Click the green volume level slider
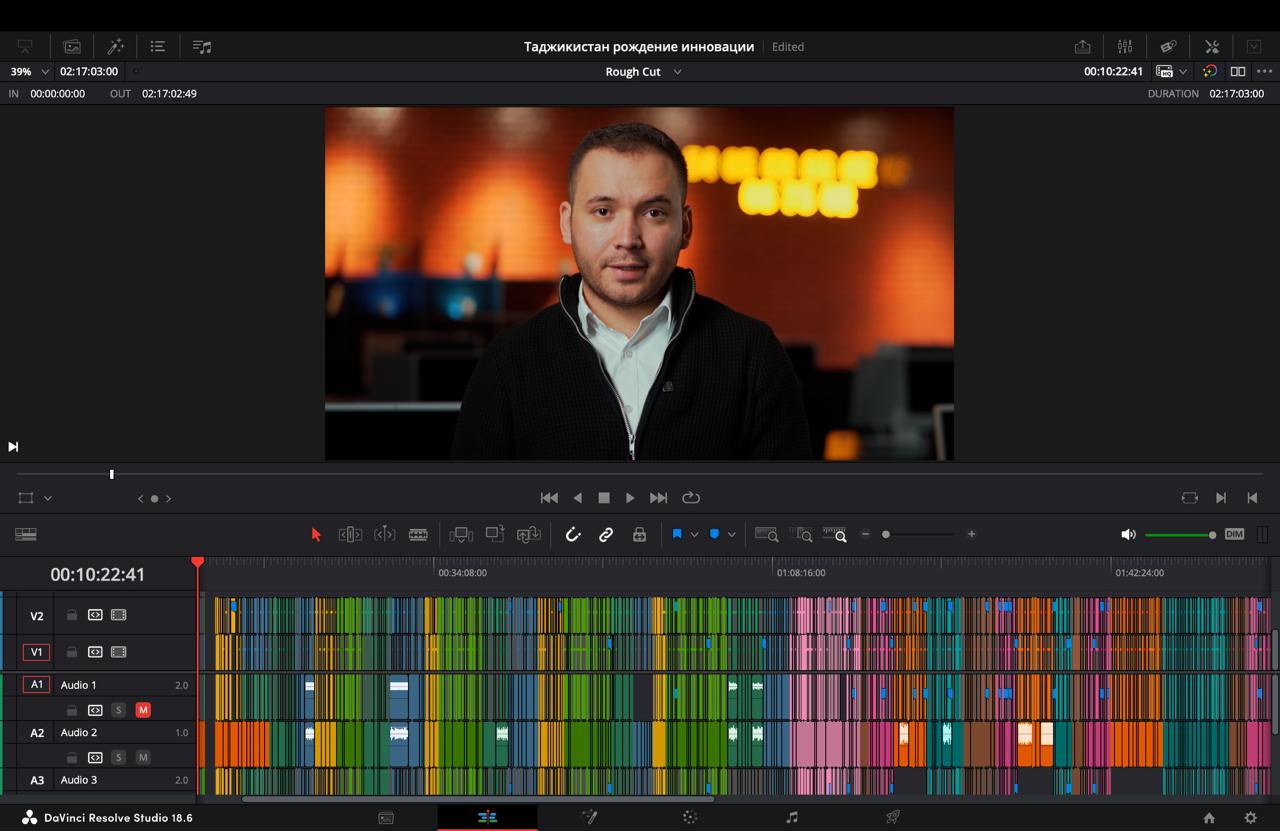Screen dimensions: 1280x831 (x=1178, y=535)
